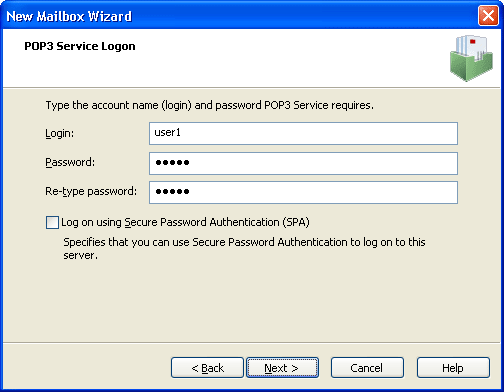Click into the Password input field
This screenshot has height=392, width=504.
click(x=303, y=163)
